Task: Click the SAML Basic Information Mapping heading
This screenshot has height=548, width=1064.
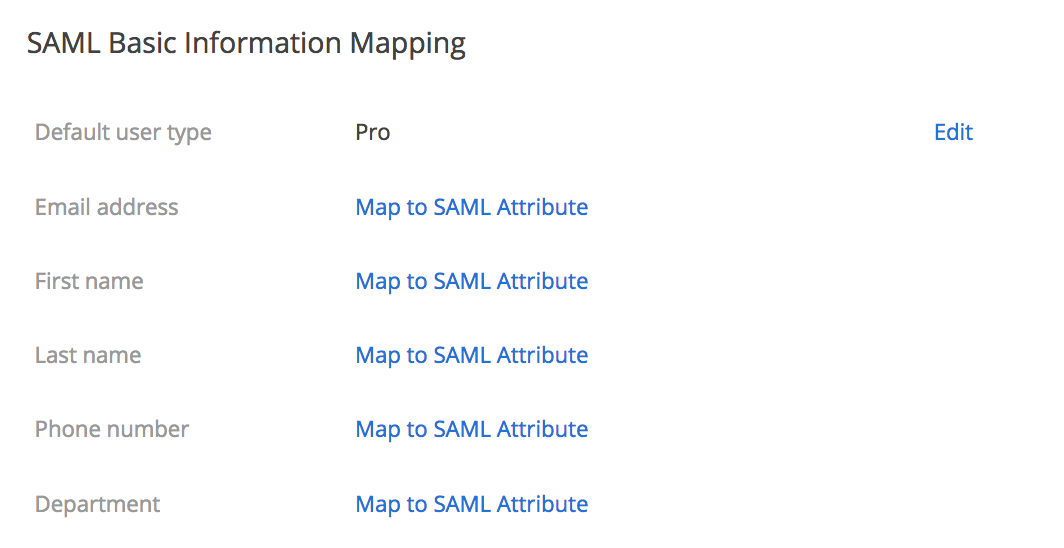Action: click(x=246, y=44)
